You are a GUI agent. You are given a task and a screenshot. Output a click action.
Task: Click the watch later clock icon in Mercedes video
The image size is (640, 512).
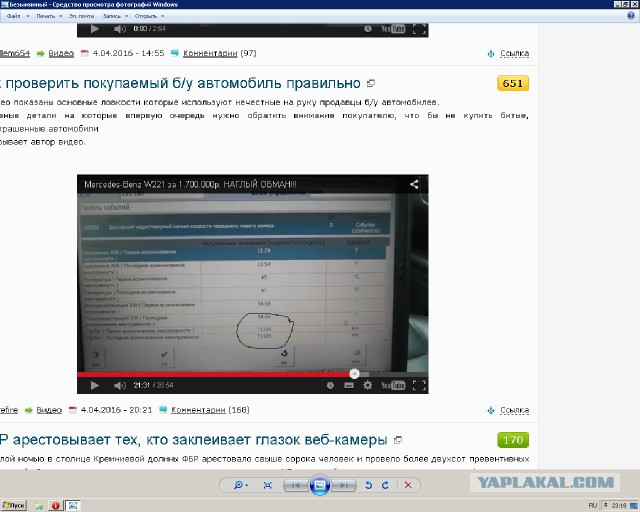pos(330,385)
